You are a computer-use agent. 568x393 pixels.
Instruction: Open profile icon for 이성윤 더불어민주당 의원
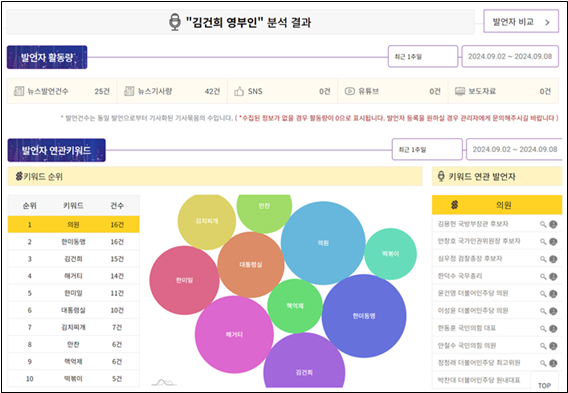point(553,311)
